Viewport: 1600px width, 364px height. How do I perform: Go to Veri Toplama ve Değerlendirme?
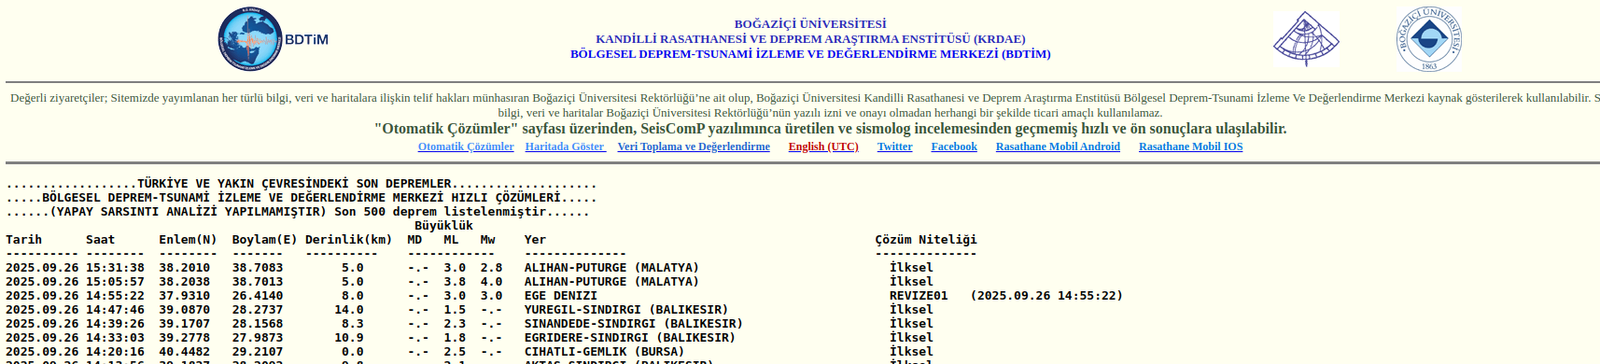[693, 146]
